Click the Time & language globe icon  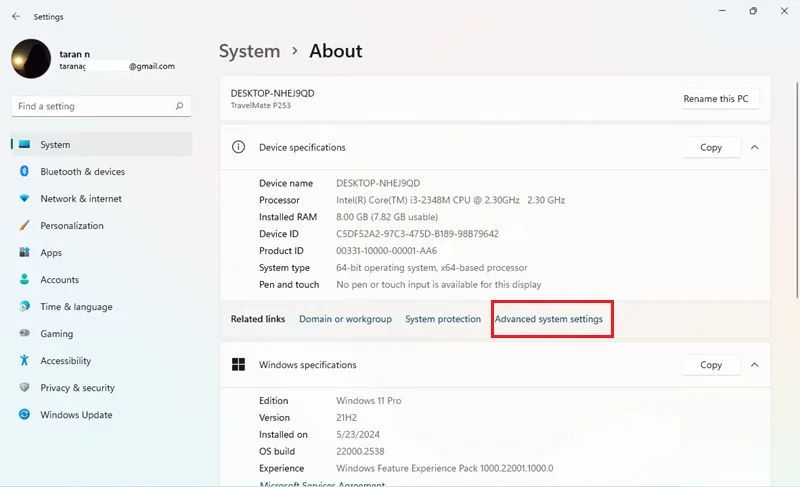[24, 306]
